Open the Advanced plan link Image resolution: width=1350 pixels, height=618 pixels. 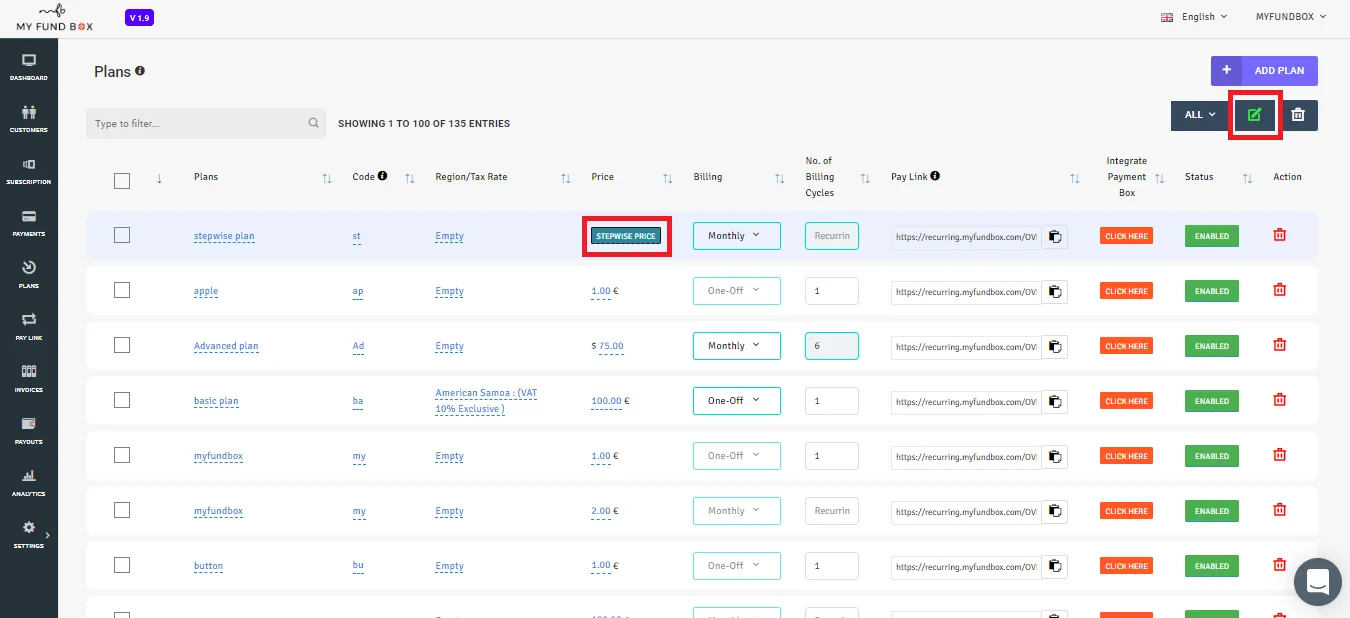point(226,346)
